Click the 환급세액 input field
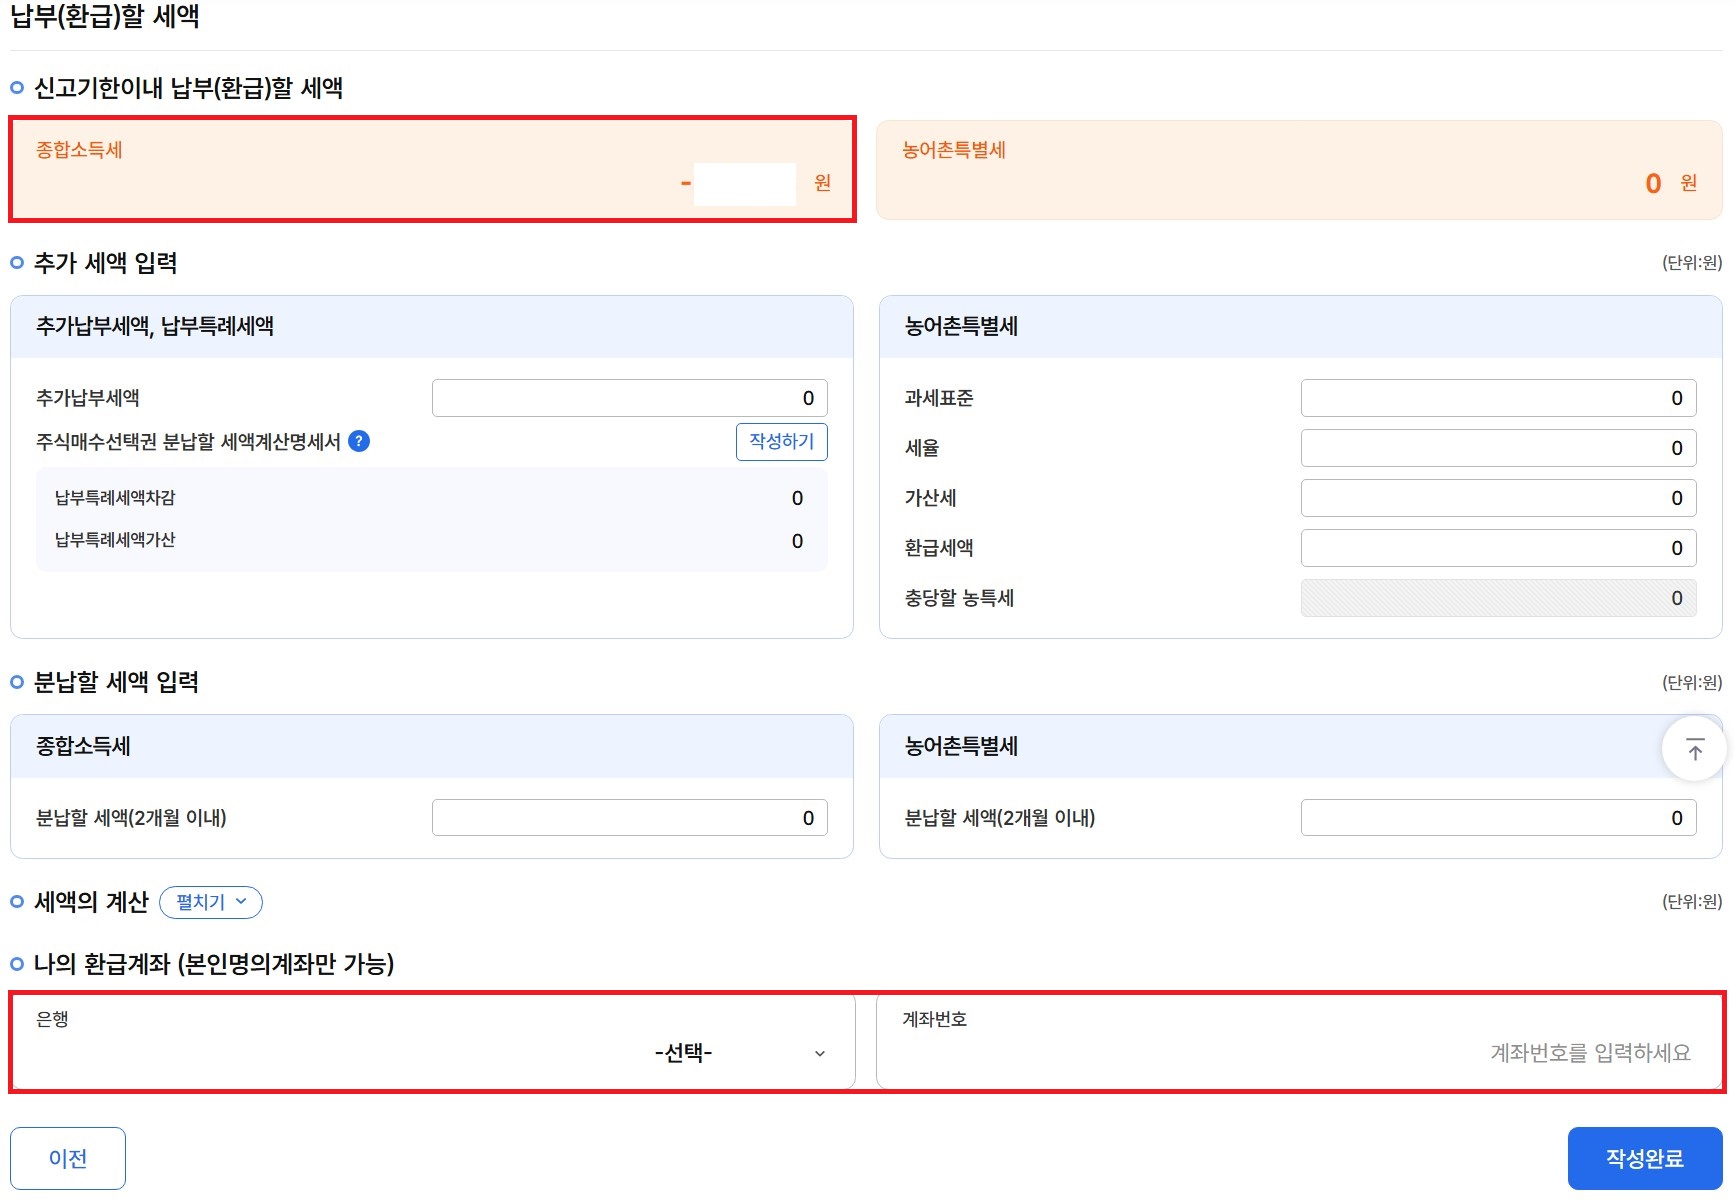Screen dimensions: 1735x1200 [1498, 548]
